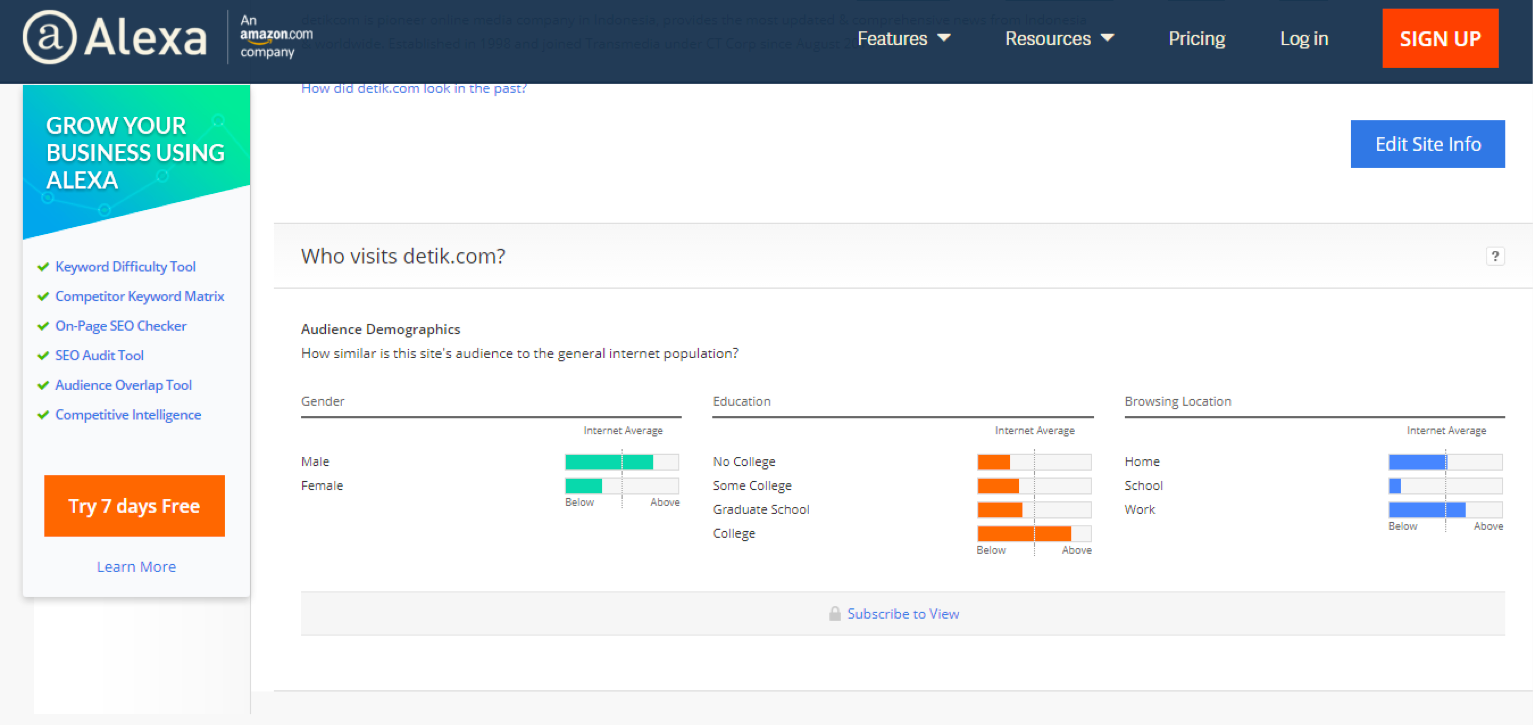This screenshot has height=725, width=1533.
Task: Open Competitor Keyword Matrix link
Action: [140, 297]
